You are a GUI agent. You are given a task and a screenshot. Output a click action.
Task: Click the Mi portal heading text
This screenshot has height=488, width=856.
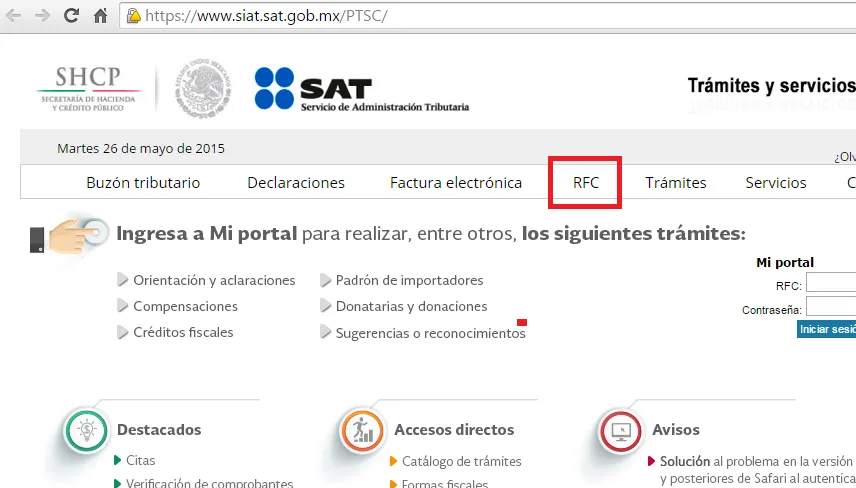click(785, 263)
